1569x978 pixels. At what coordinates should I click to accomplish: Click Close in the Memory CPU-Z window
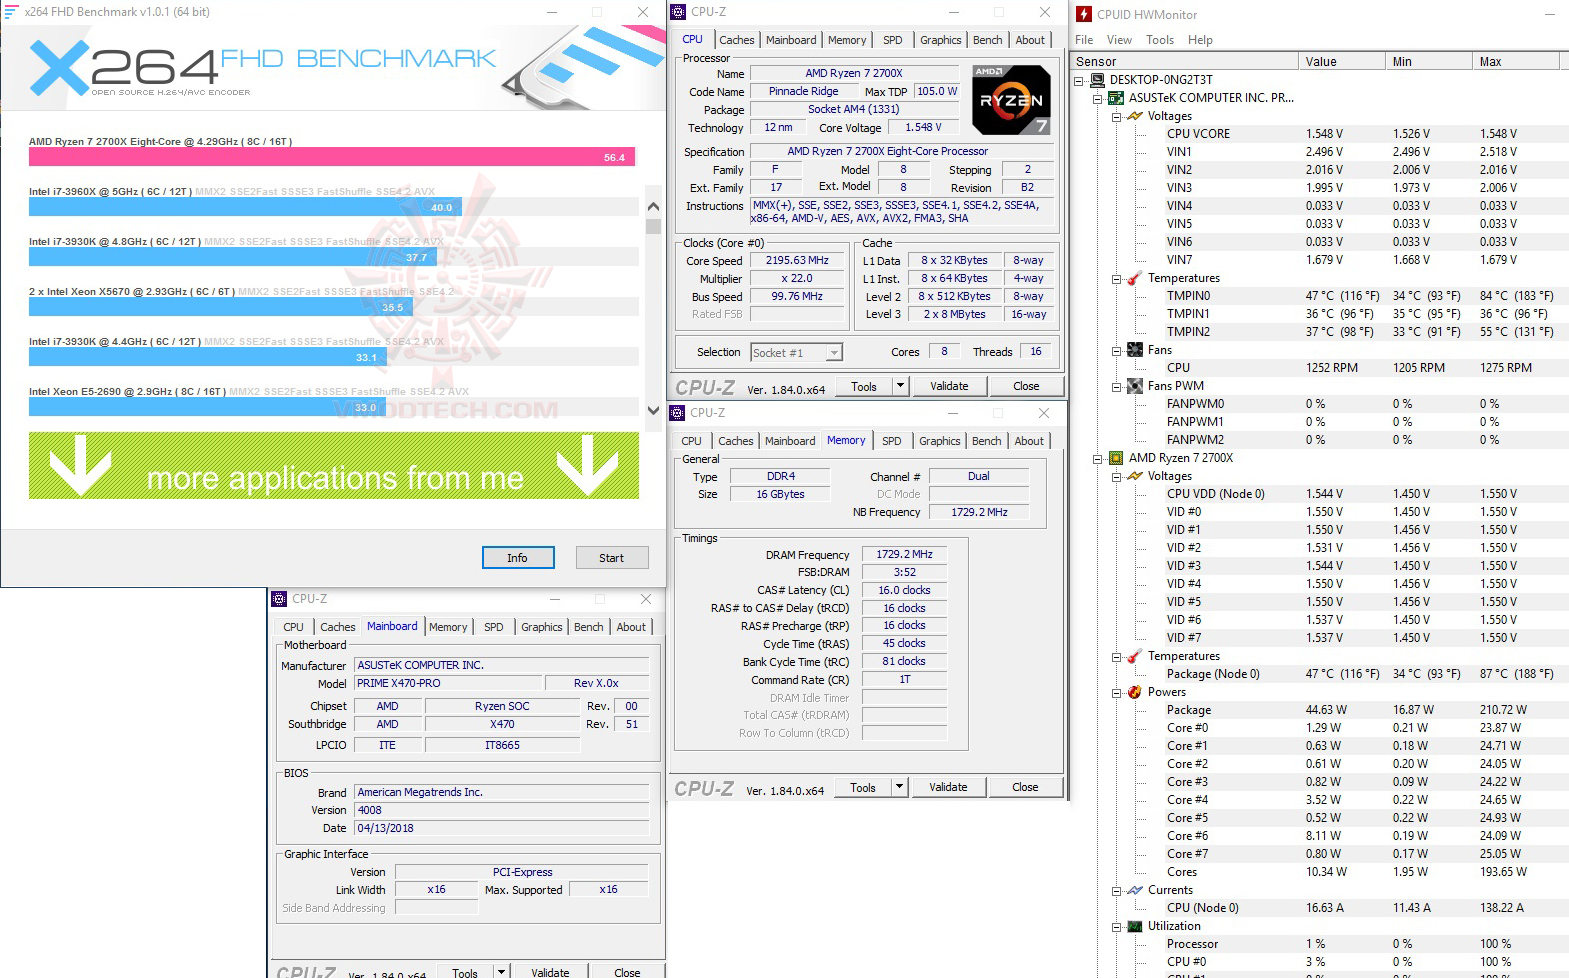1026,787
